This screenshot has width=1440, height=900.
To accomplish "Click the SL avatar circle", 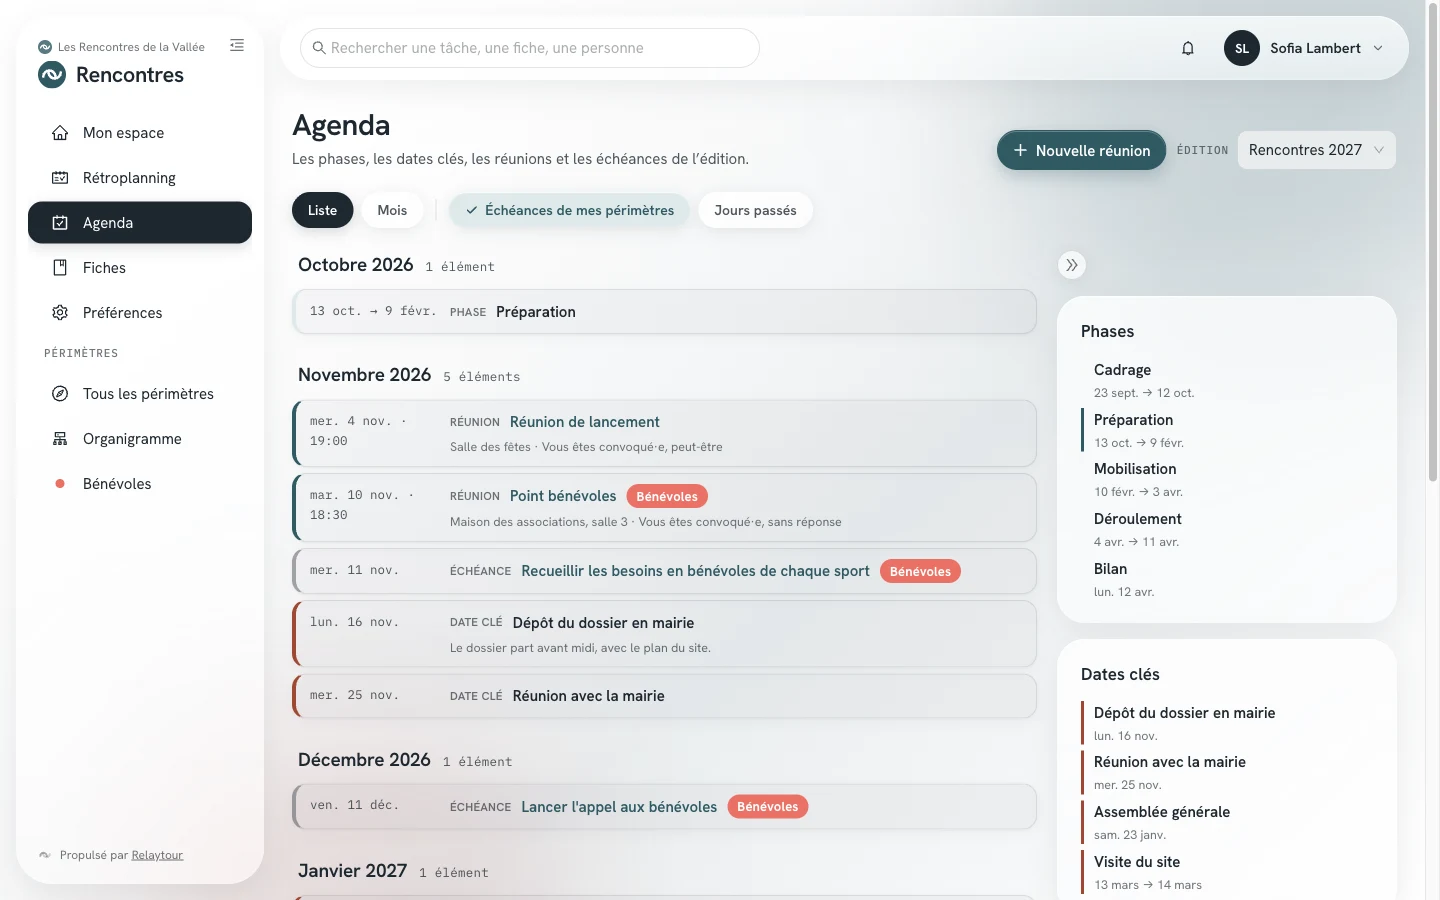I will click(1242, 48).
